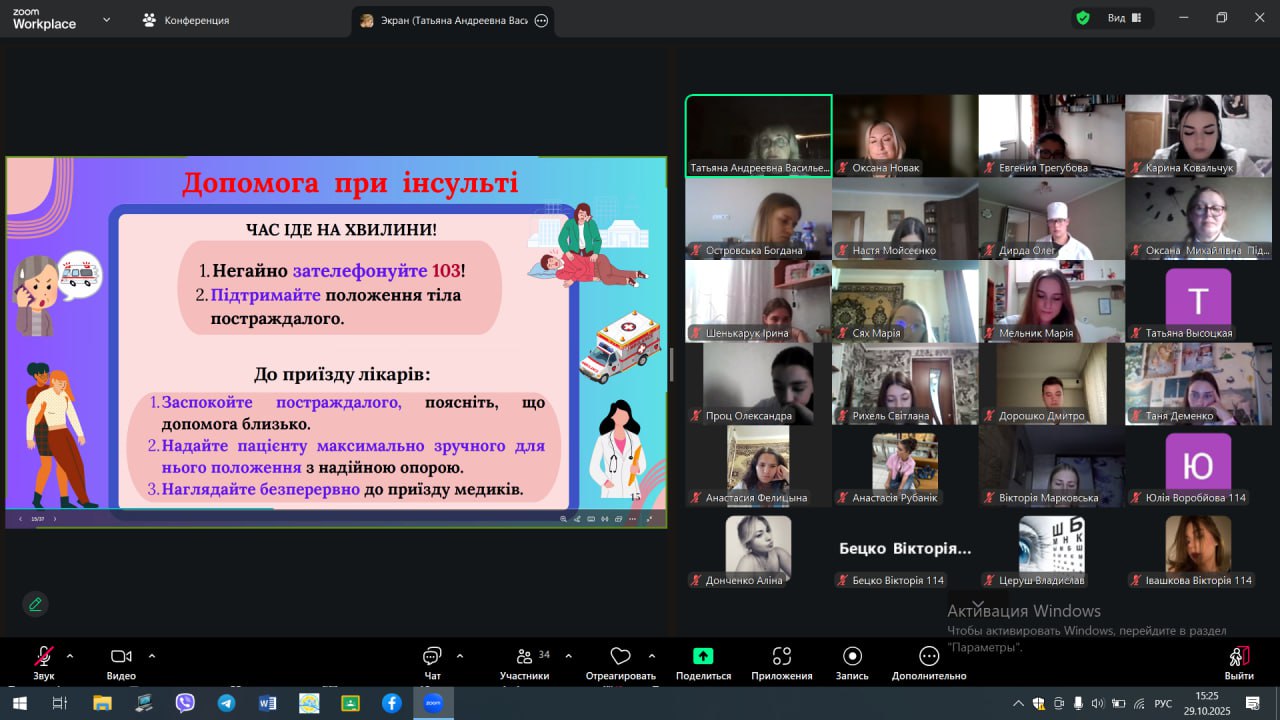The image size is (1280, 720).
Task: Expand video options arrow next to Видео
Action: (x=152, y=656)
